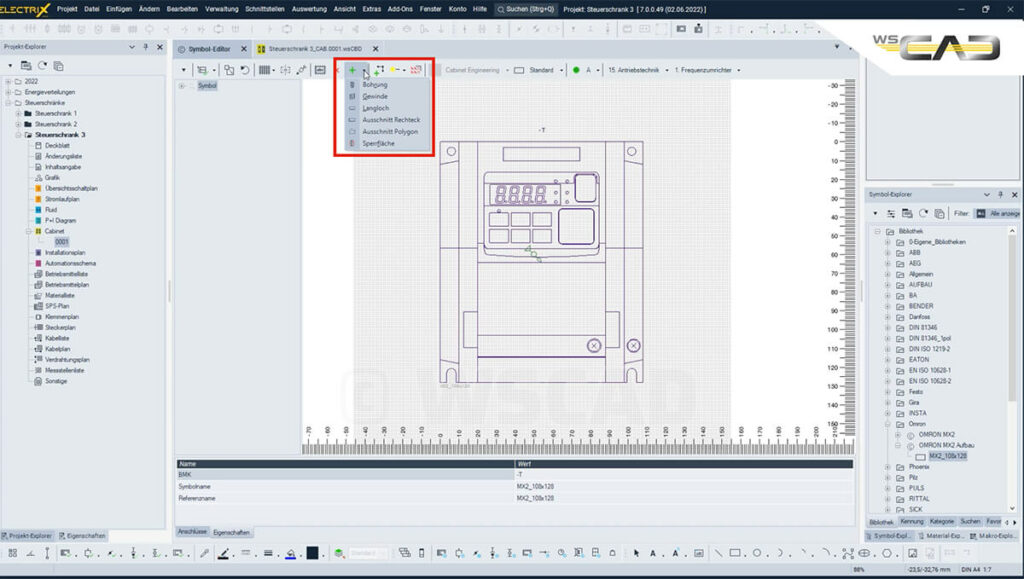Select the line drawing tool

coord(718,553)
